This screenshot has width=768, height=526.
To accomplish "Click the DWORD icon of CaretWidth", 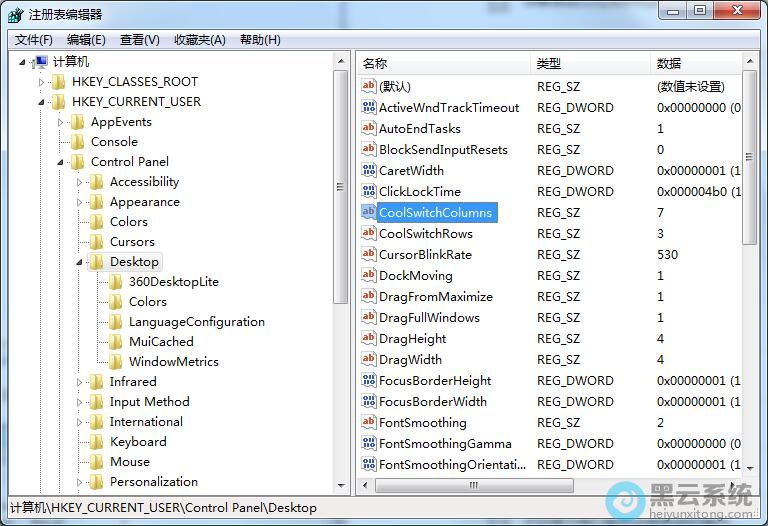I will click(x=368, y=170).
